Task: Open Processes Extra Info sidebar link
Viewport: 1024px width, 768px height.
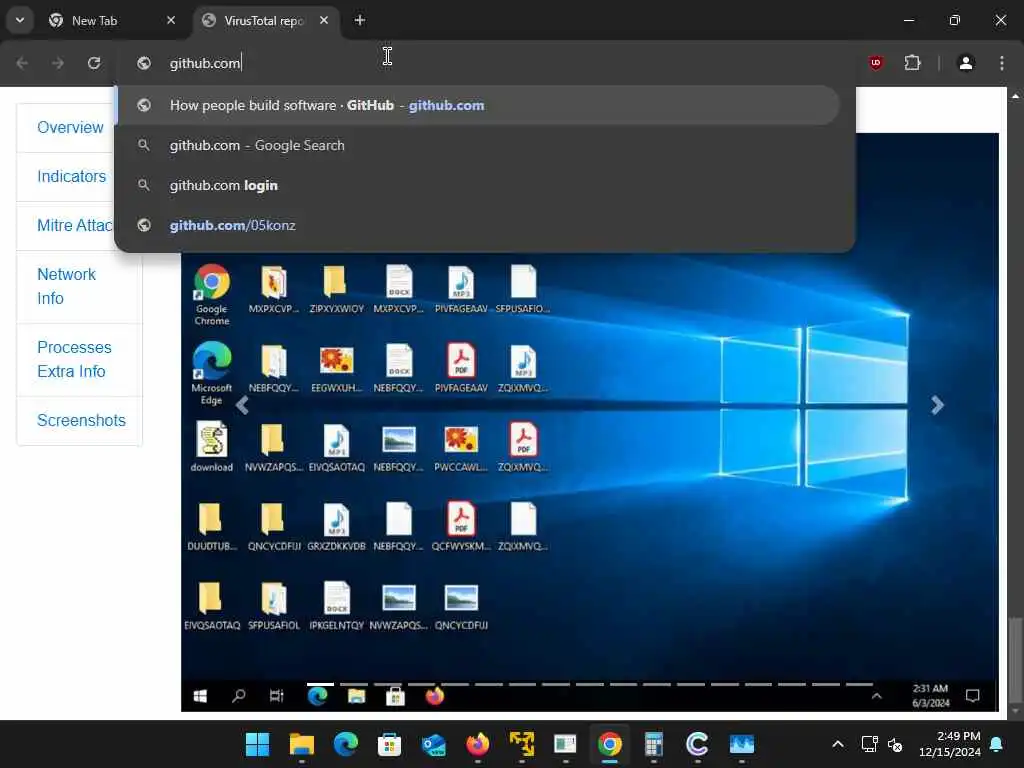Action: point(74,359)
